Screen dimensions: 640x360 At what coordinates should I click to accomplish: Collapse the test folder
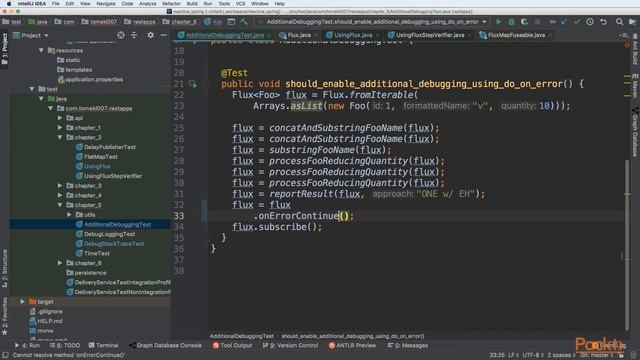pos(31,89)
